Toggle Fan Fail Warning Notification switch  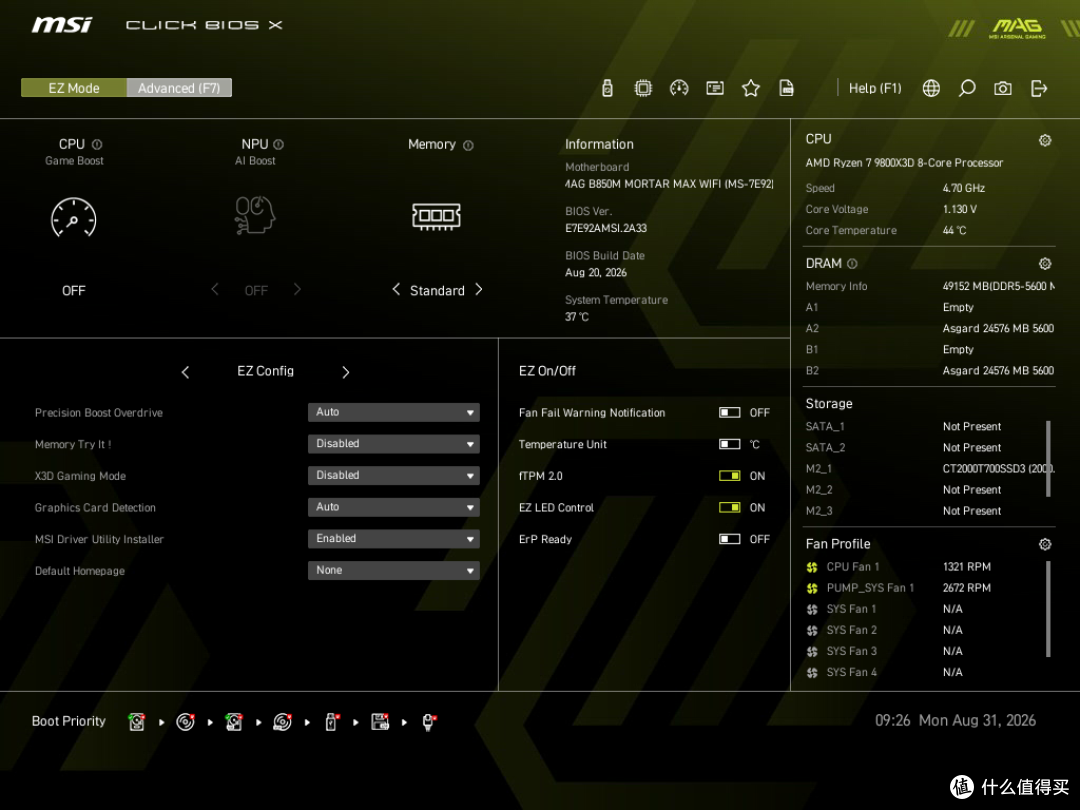[729, 413]
